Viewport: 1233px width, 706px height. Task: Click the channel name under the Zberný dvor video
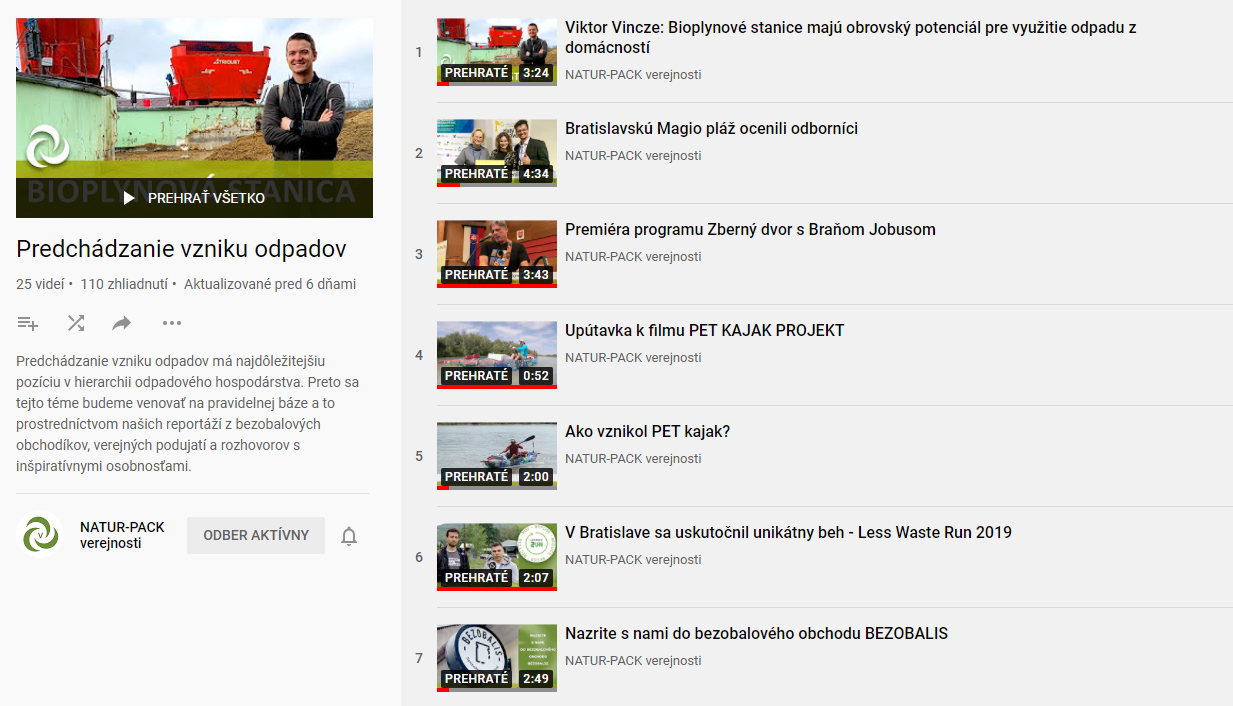[x=633, y=257]
